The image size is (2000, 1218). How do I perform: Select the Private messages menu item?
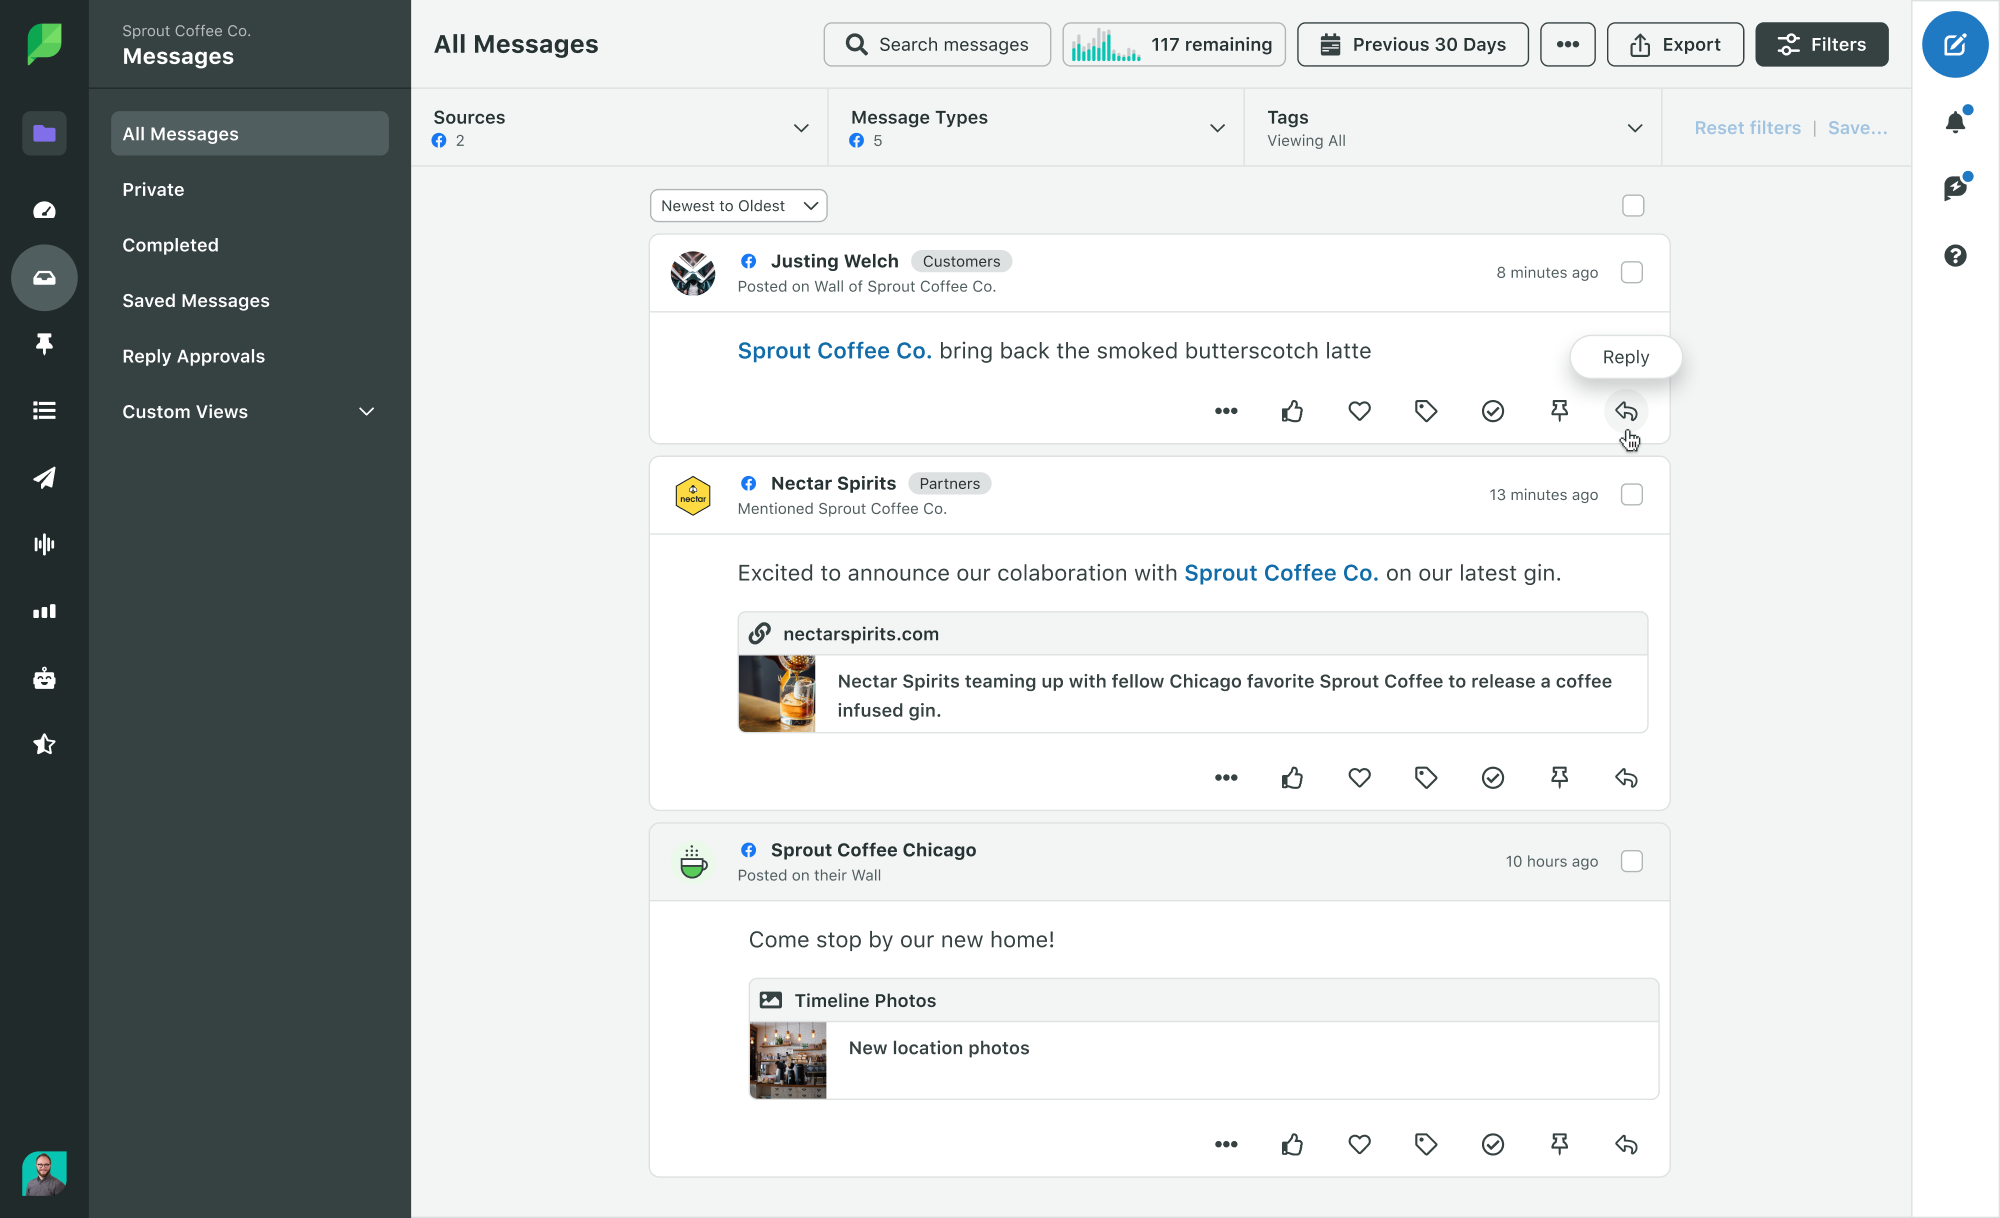(153, 188)
